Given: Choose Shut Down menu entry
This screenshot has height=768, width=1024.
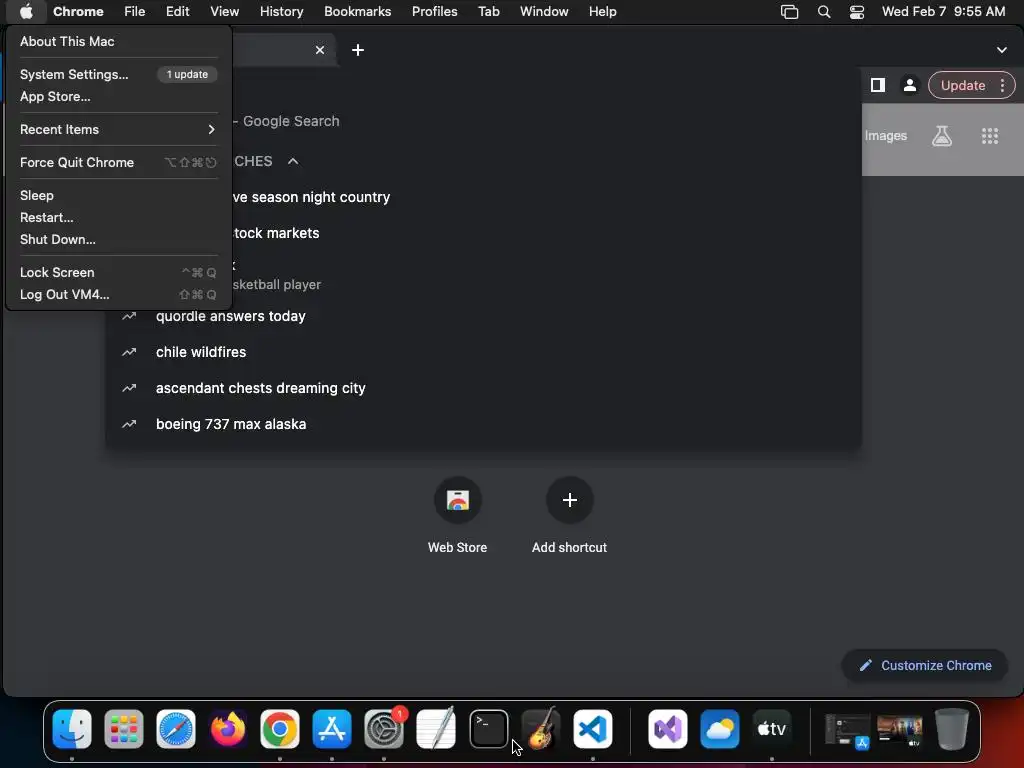Looking at the screenshot, I should 118,240.
